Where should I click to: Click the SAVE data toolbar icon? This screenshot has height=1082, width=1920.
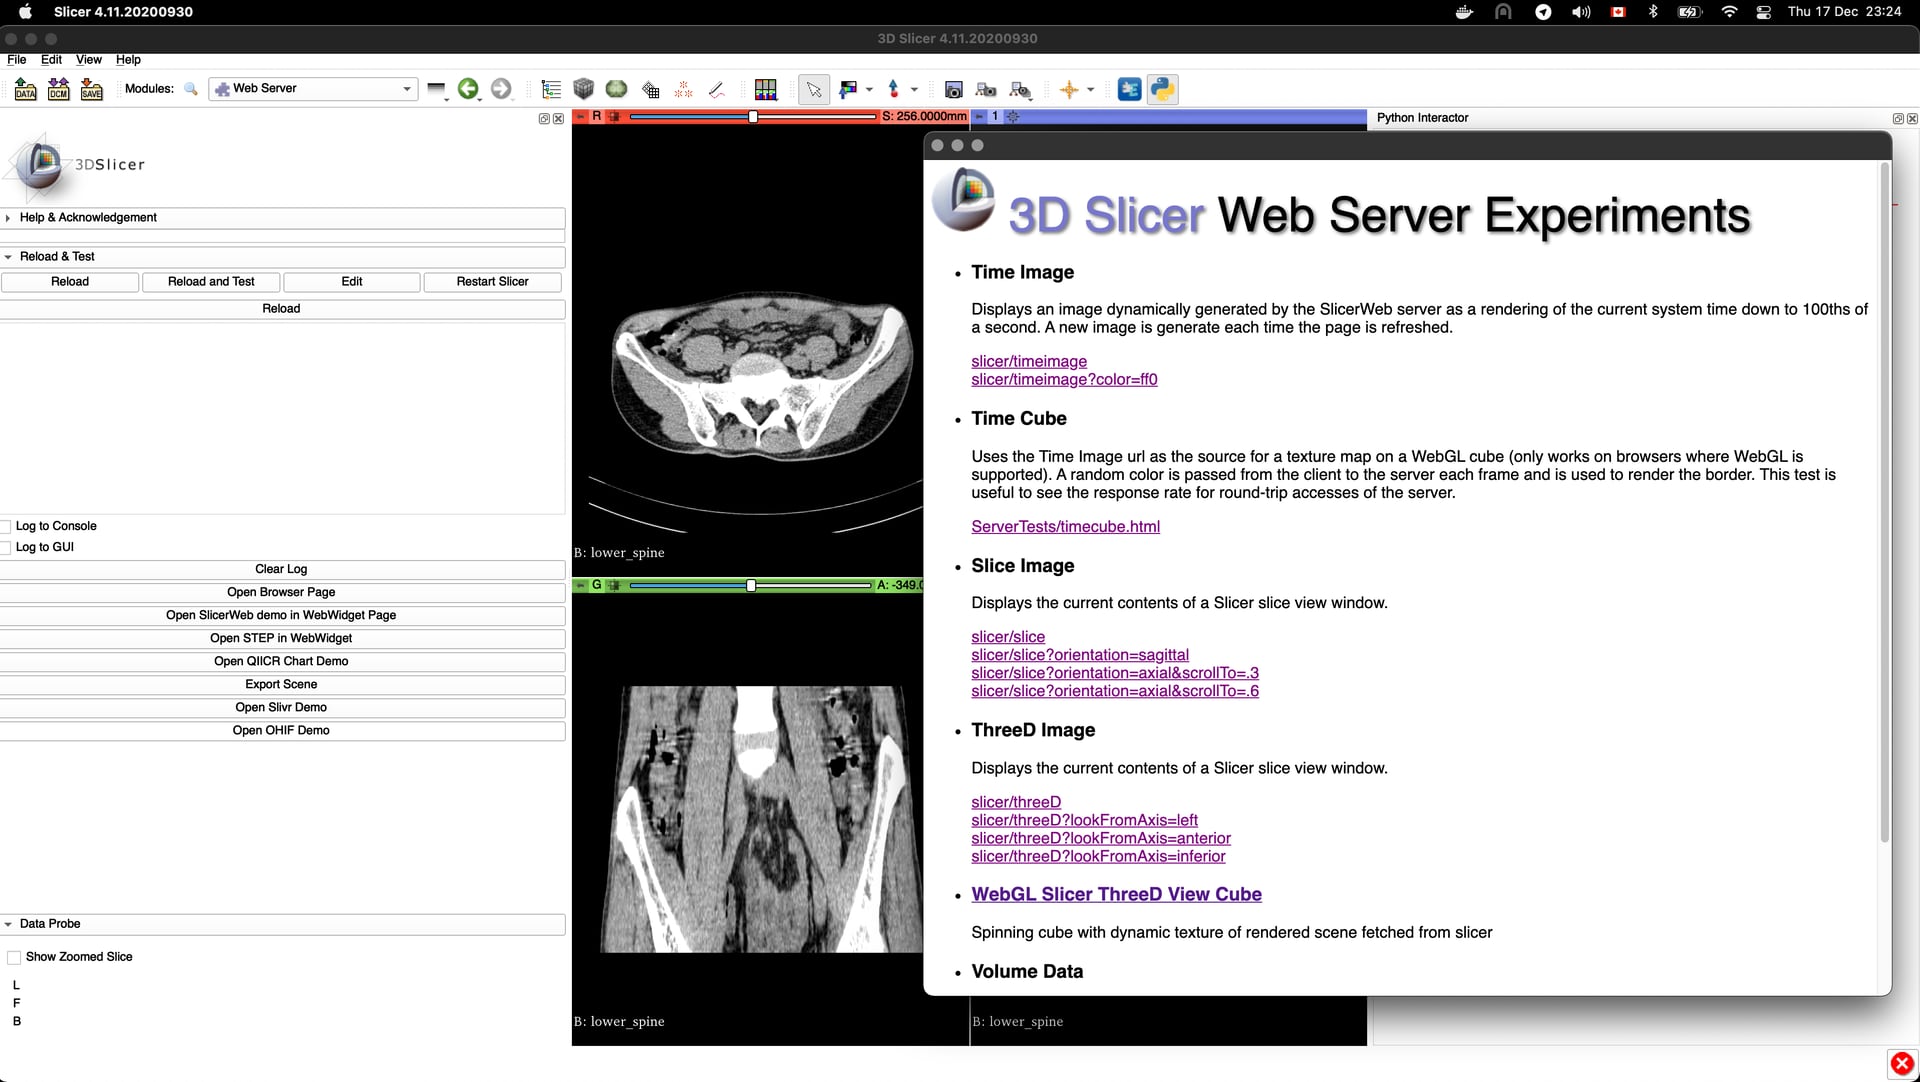tap(91, 89)
